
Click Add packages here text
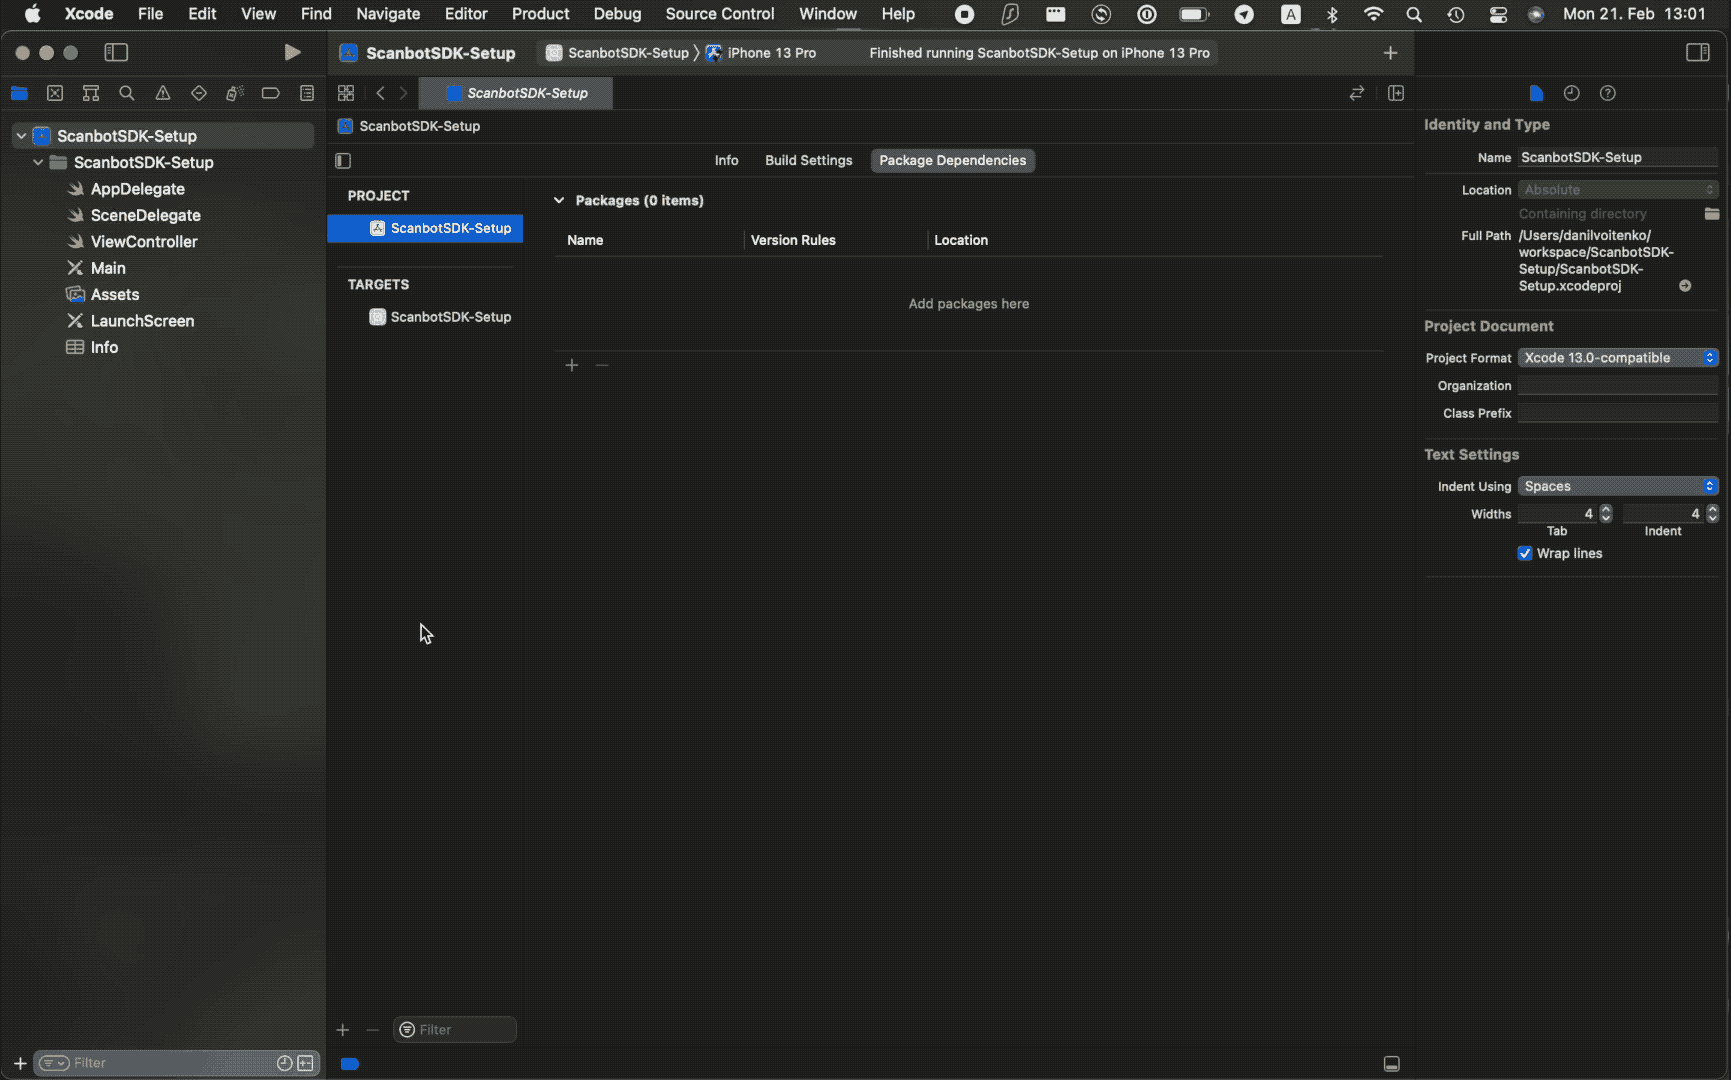[967, 303]
